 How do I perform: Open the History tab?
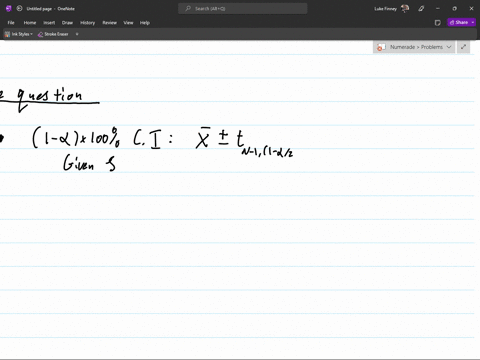(x=87, y=23)
